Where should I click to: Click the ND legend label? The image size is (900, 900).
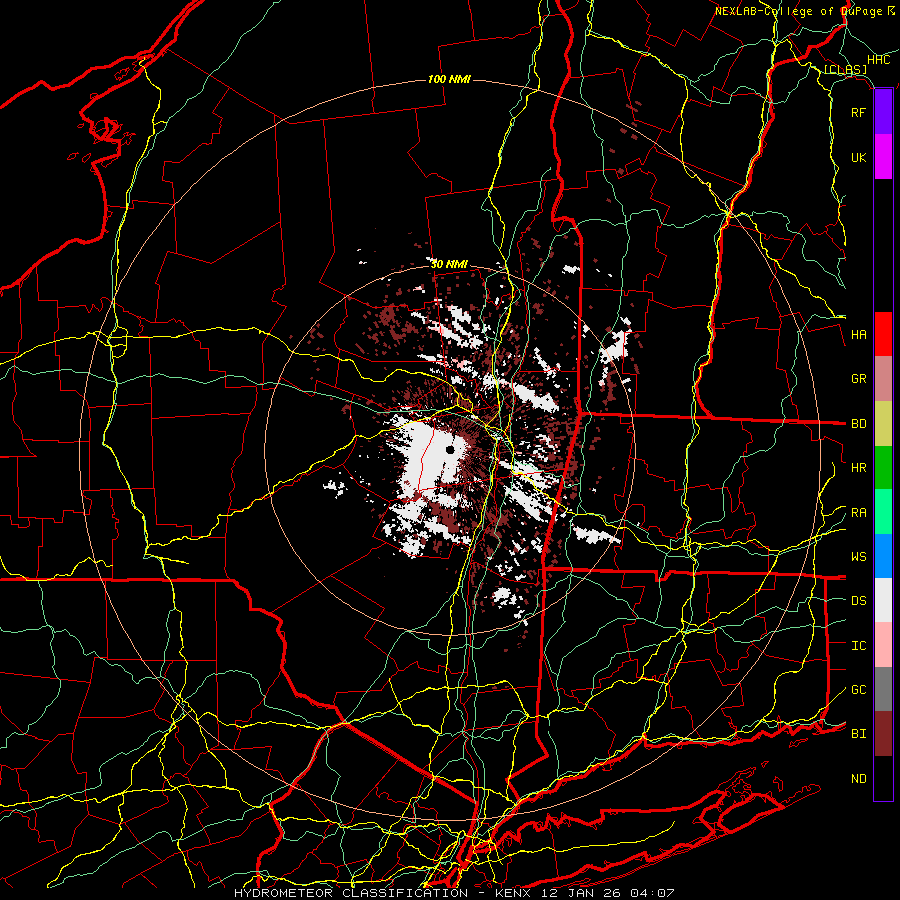pos(859,779)
